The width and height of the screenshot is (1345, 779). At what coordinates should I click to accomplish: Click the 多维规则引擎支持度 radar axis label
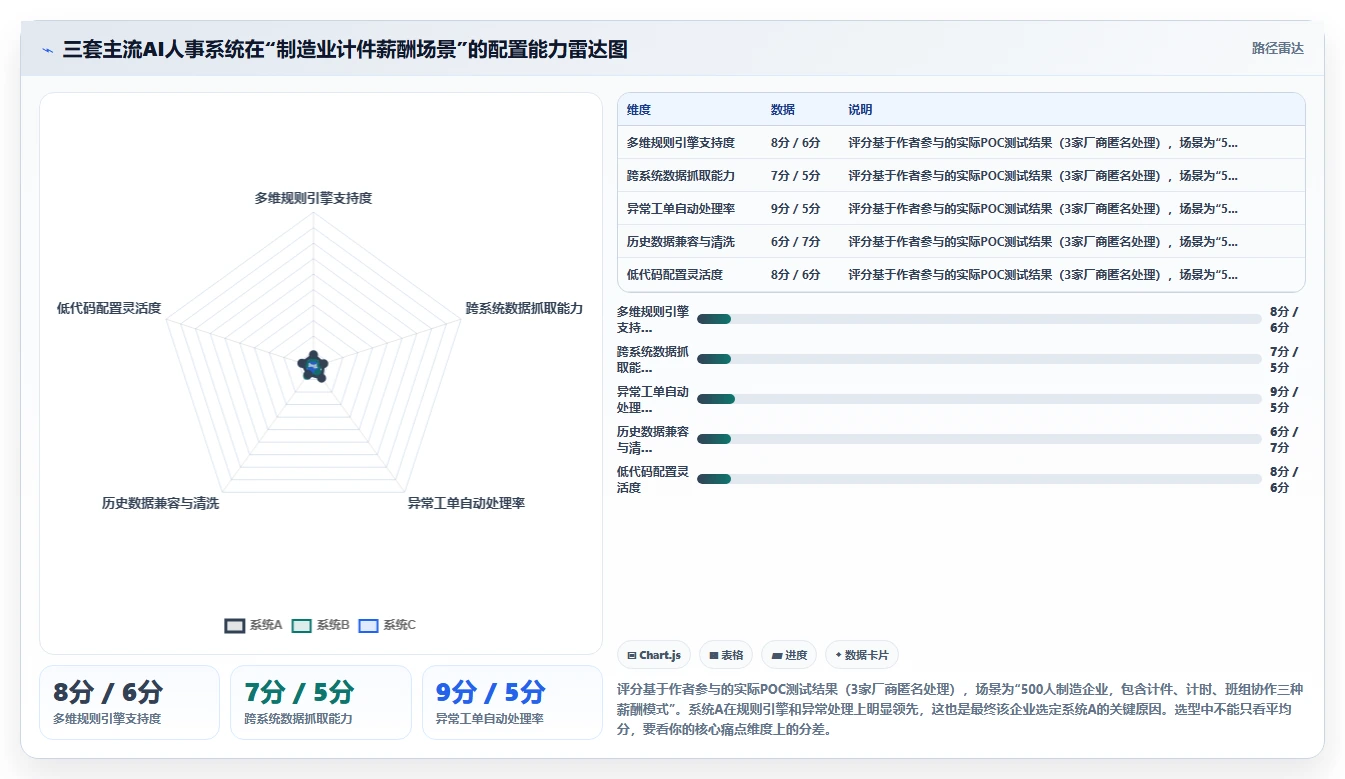[x=313, y=198]
